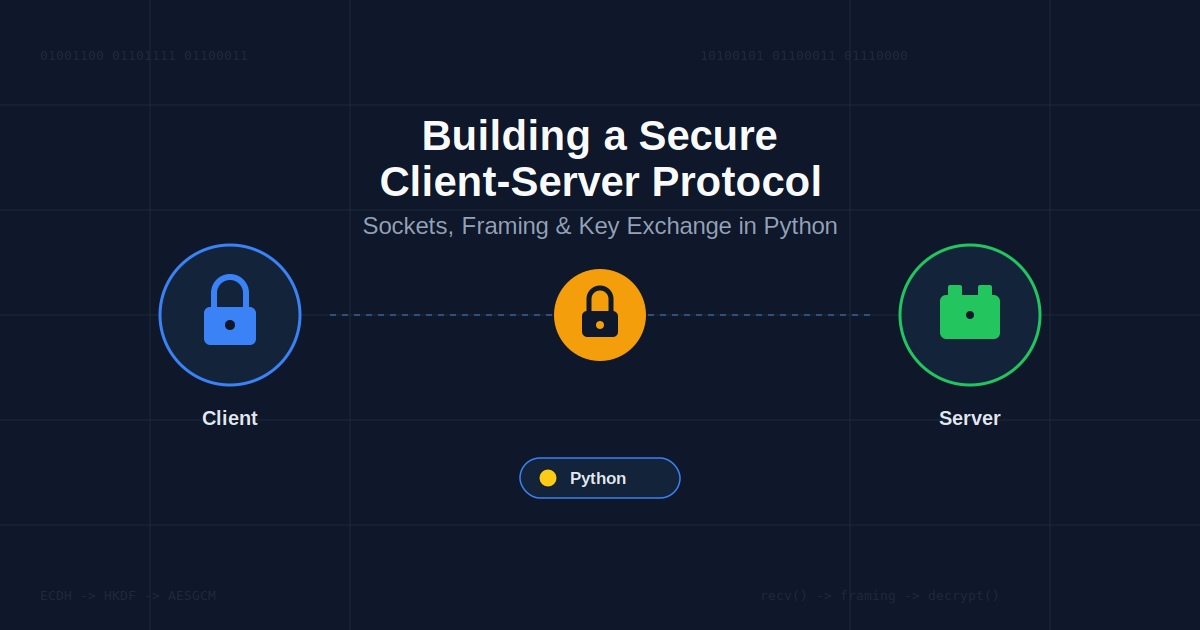Click the yellow dot in Python badge
The height and width of the screenshot is (630, 1200).
(548, 478)
